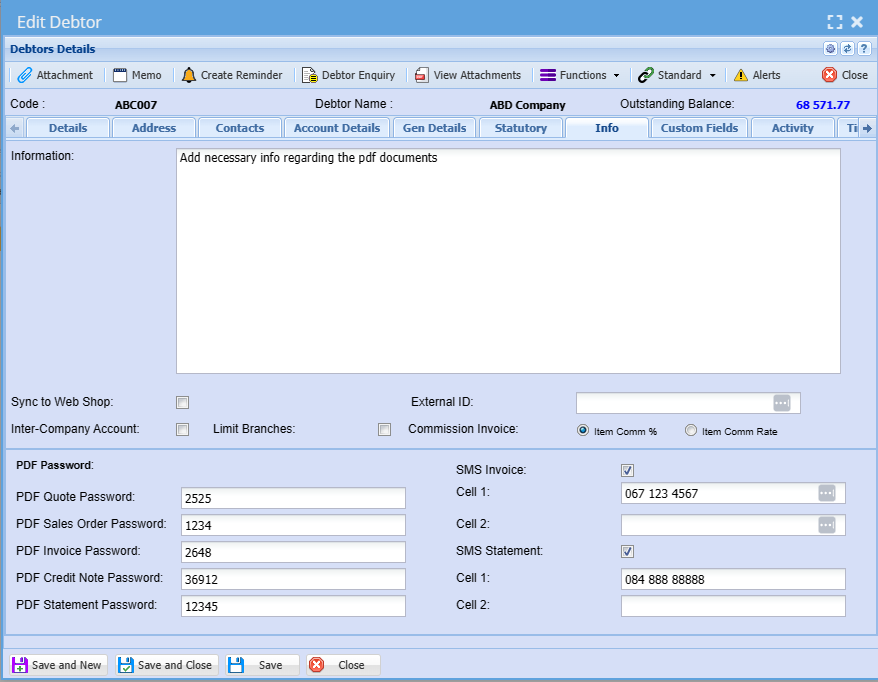Open the Custom Fields tab
Viewport: 878px width, 682px height.
coord(699,128)
